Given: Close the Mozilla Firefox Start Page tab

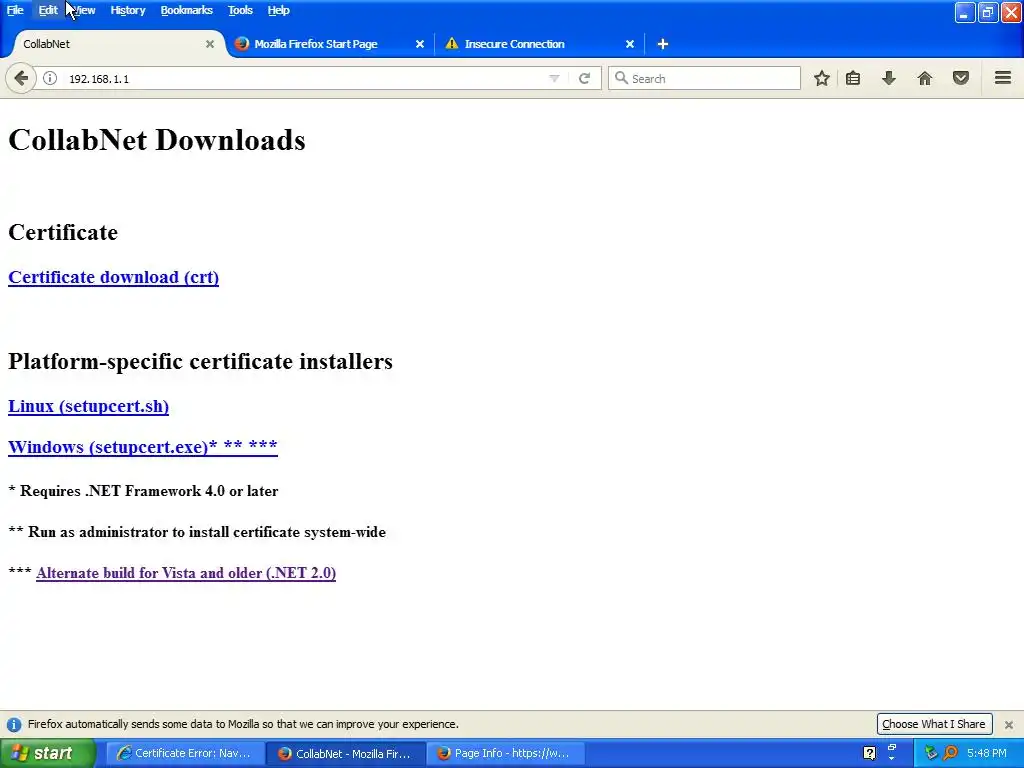Looking at the screenshot, I should (420, 44).
